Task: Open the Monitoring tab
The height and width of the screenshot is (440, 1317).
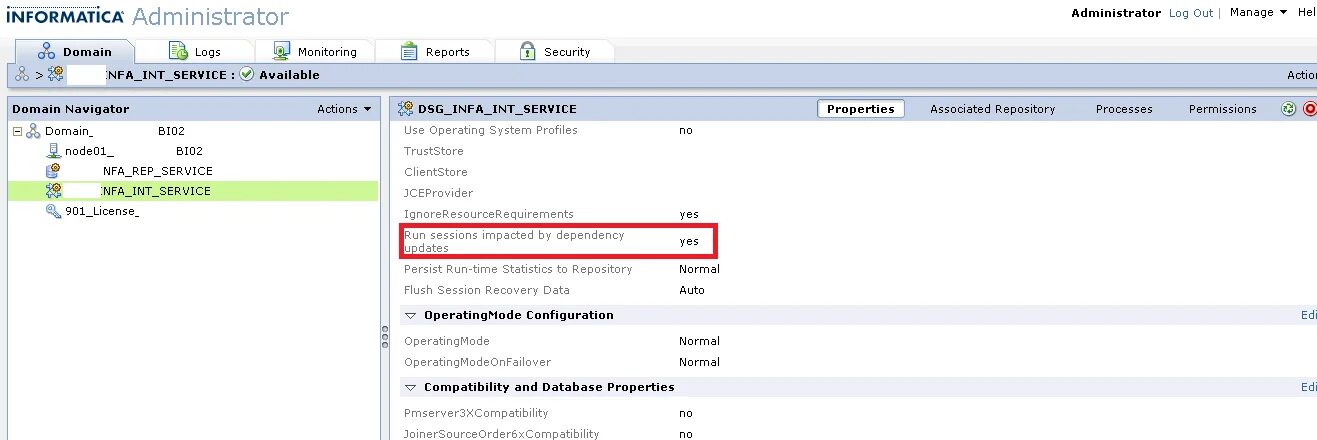Action: (314, 51)
